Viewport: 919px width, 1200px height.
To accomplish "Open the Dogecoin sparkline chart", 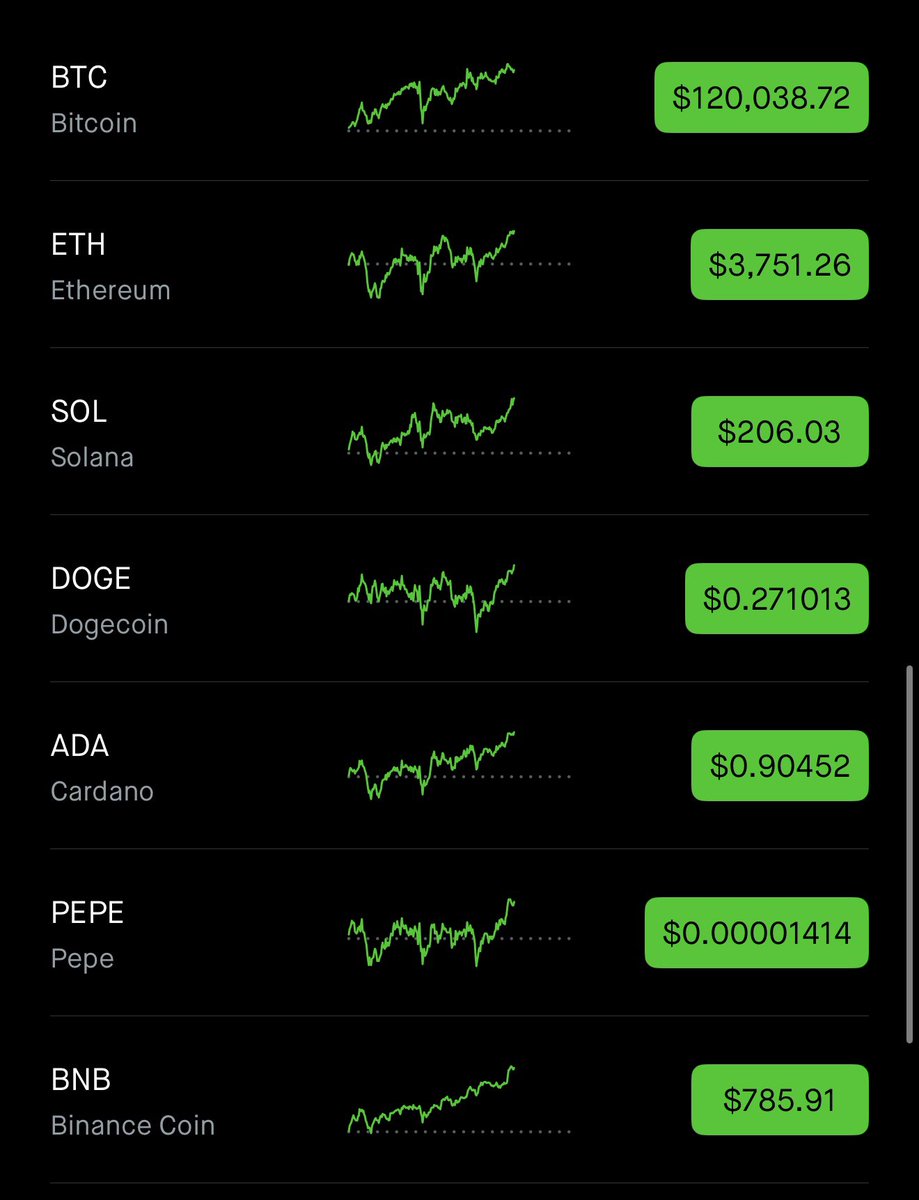I will 459,599.
